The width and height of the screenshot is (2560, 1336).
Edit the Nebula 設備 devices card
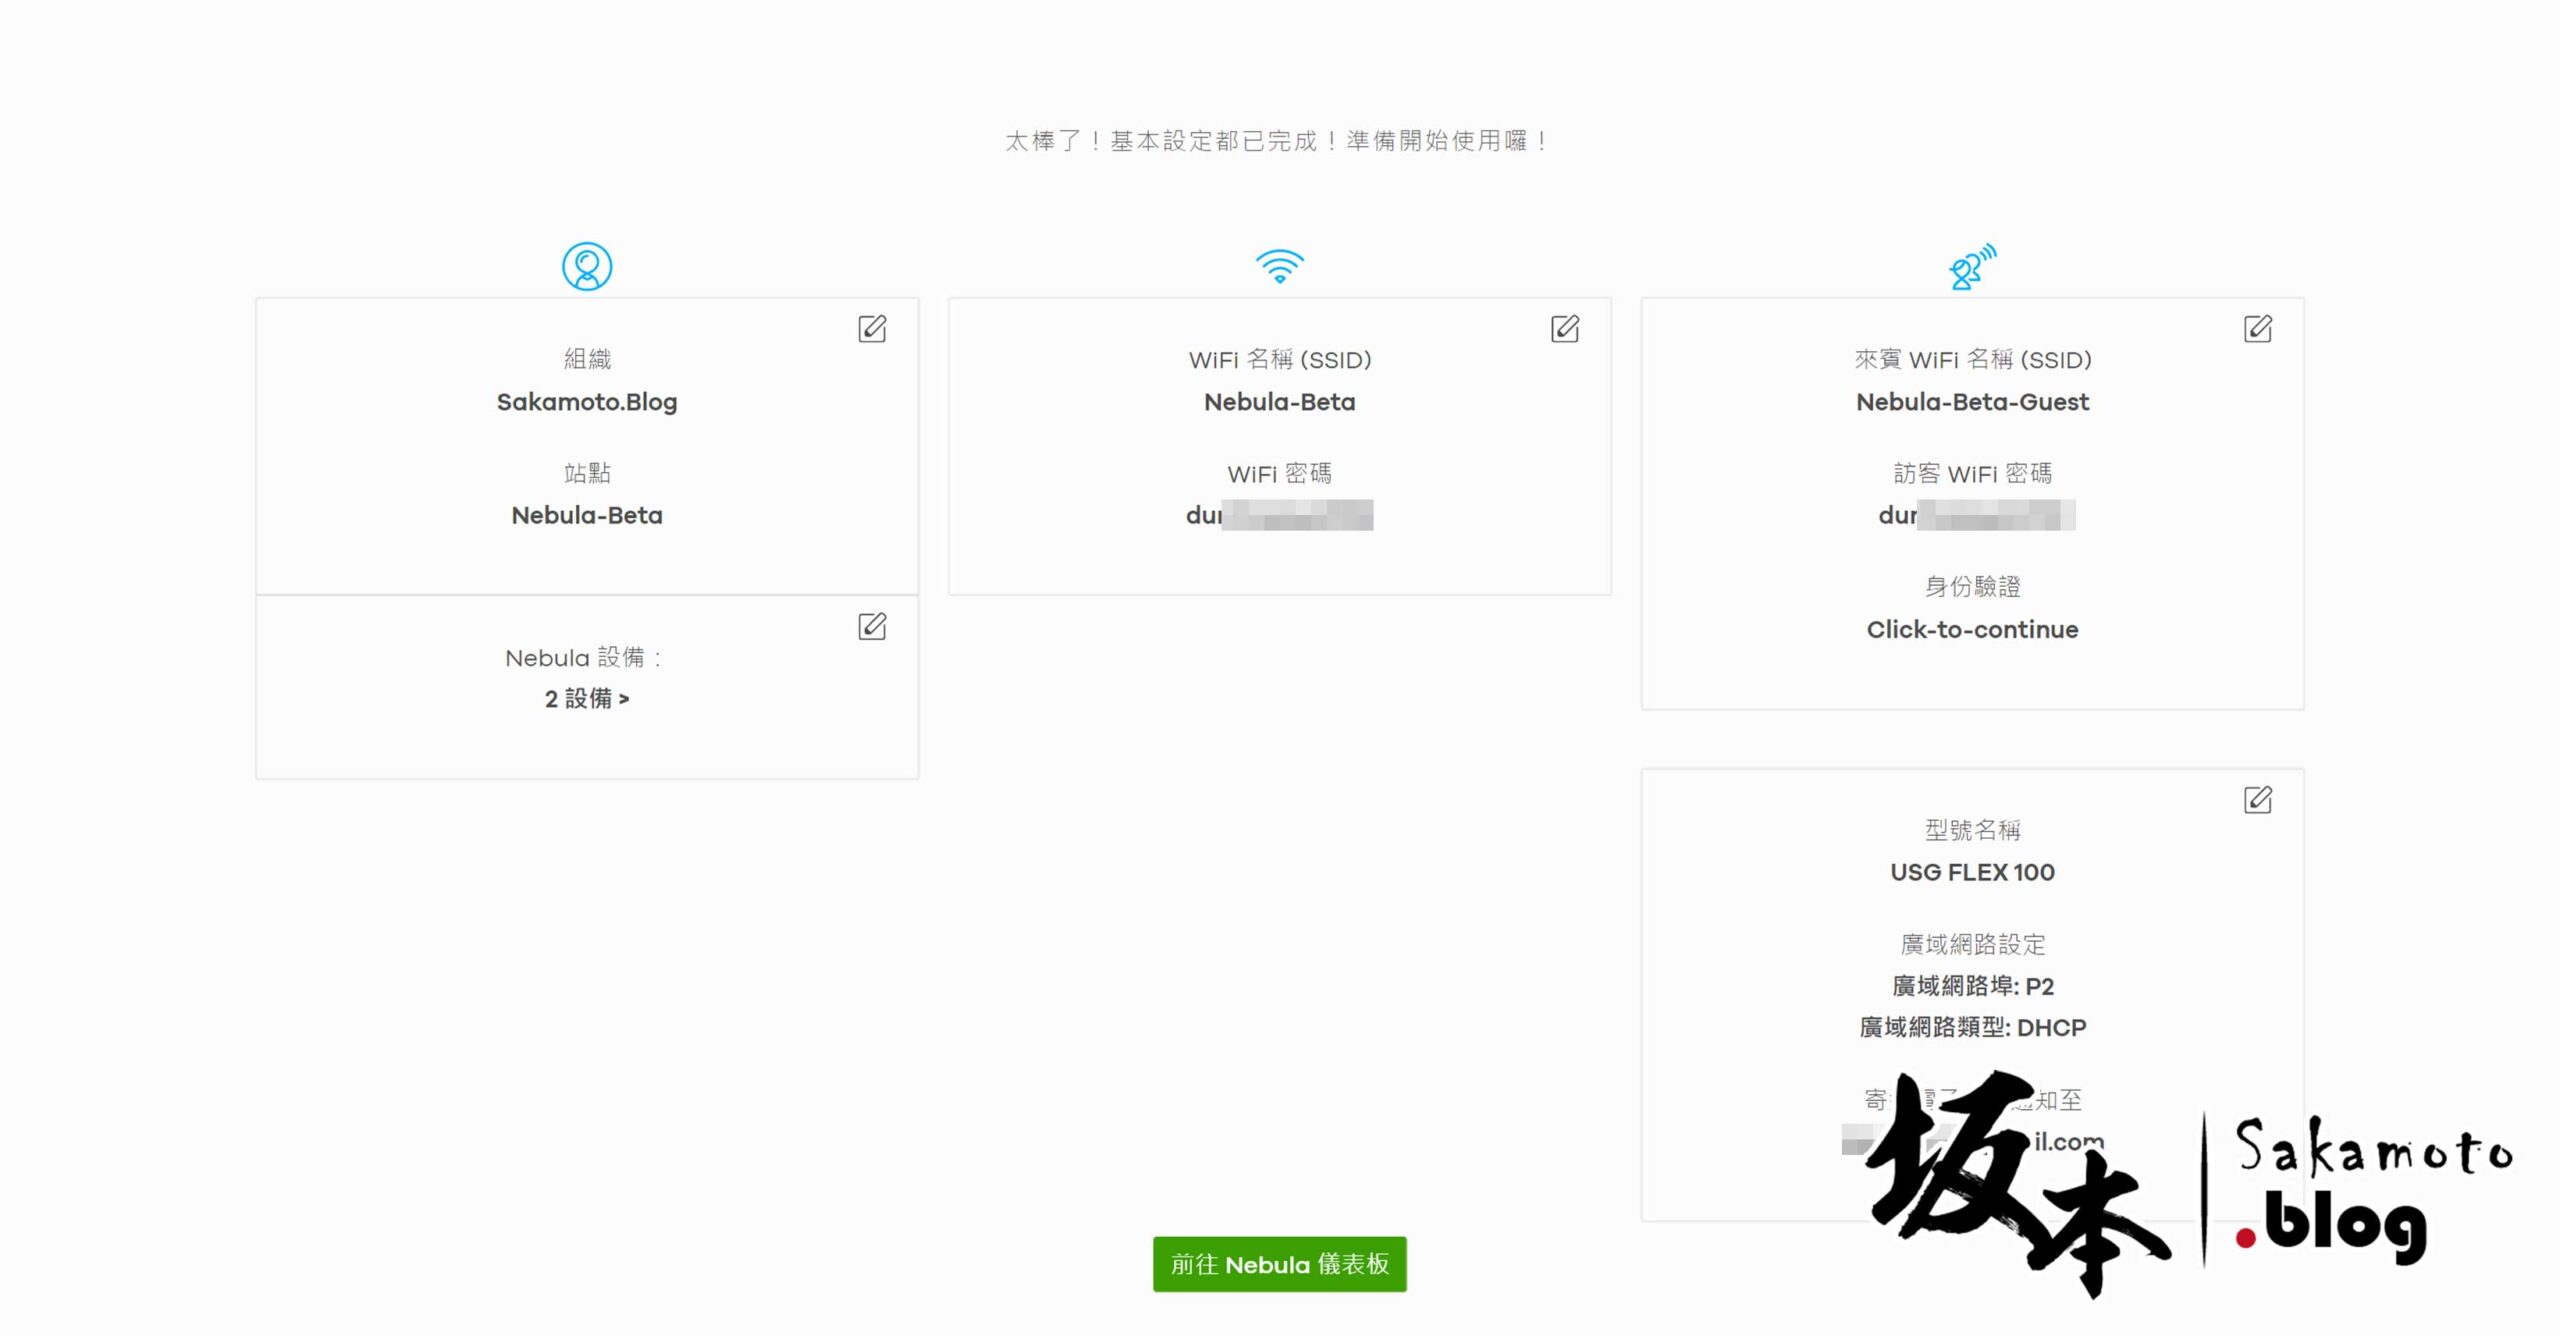coord(872,626)
